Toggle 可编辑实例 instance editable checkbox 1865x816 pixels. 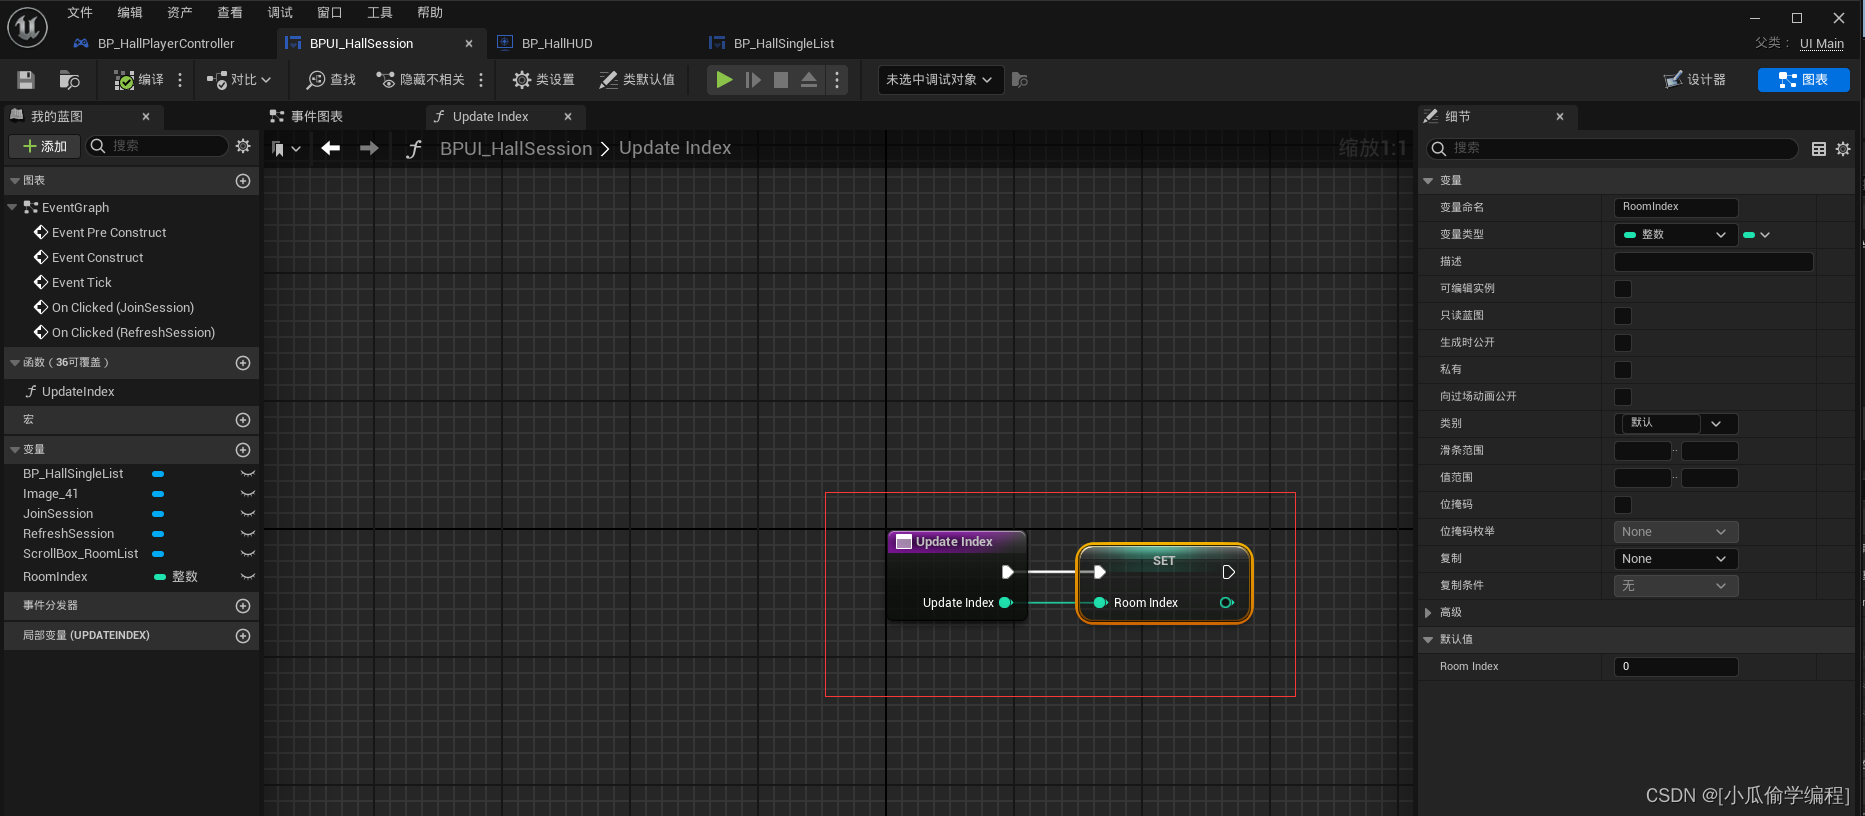[x=1623, y=289]
